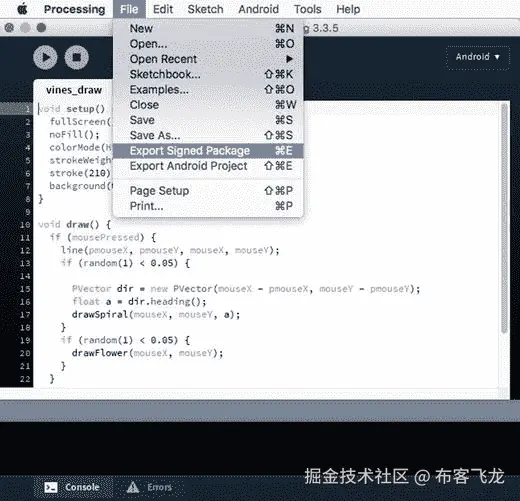This screenshot has height=501, width=520.
Task: Choose Print... from the File menu
Action: click(x=208, y=206)
